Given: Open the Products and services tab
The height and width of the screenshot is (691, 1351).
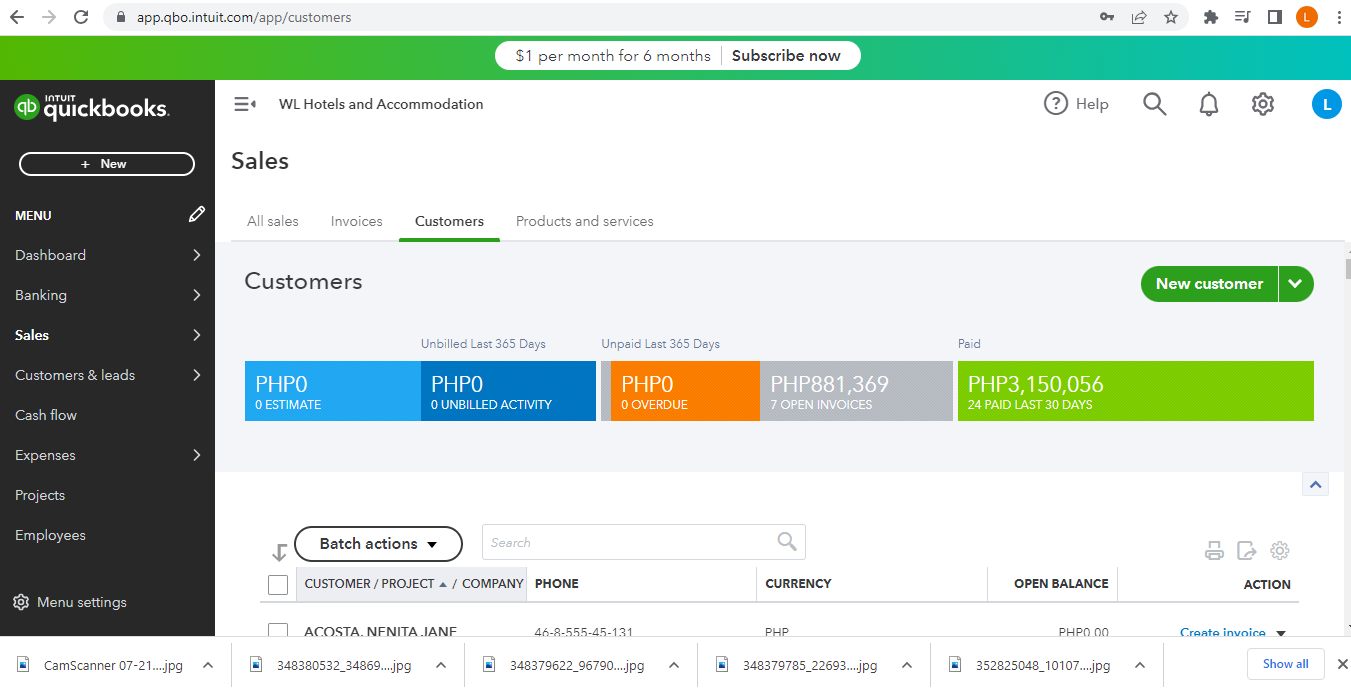Looking at the screenshot, I should coord(584,221).
